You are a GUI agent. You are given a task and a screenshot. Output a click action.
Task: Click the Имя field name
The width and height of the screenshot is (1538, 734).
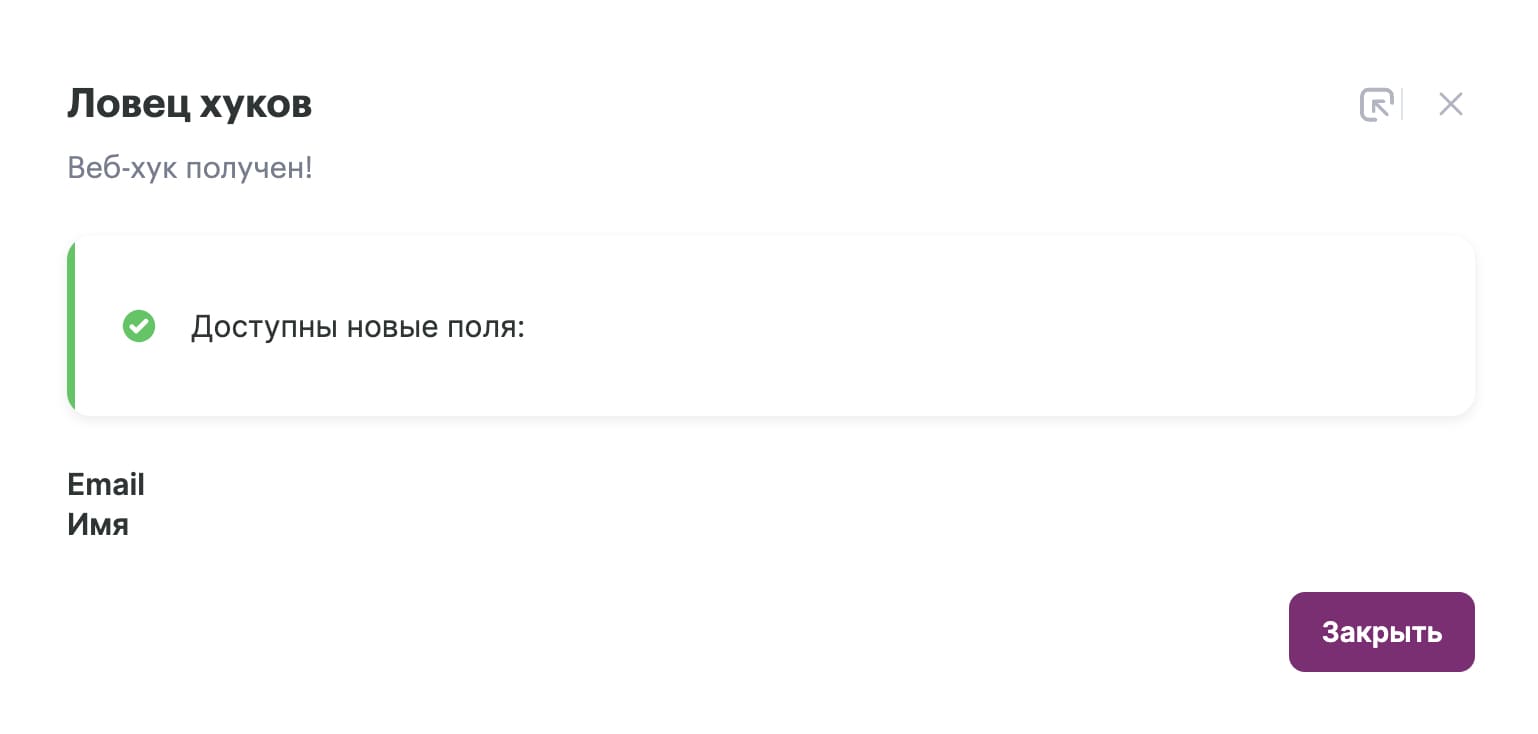[98, 524]
